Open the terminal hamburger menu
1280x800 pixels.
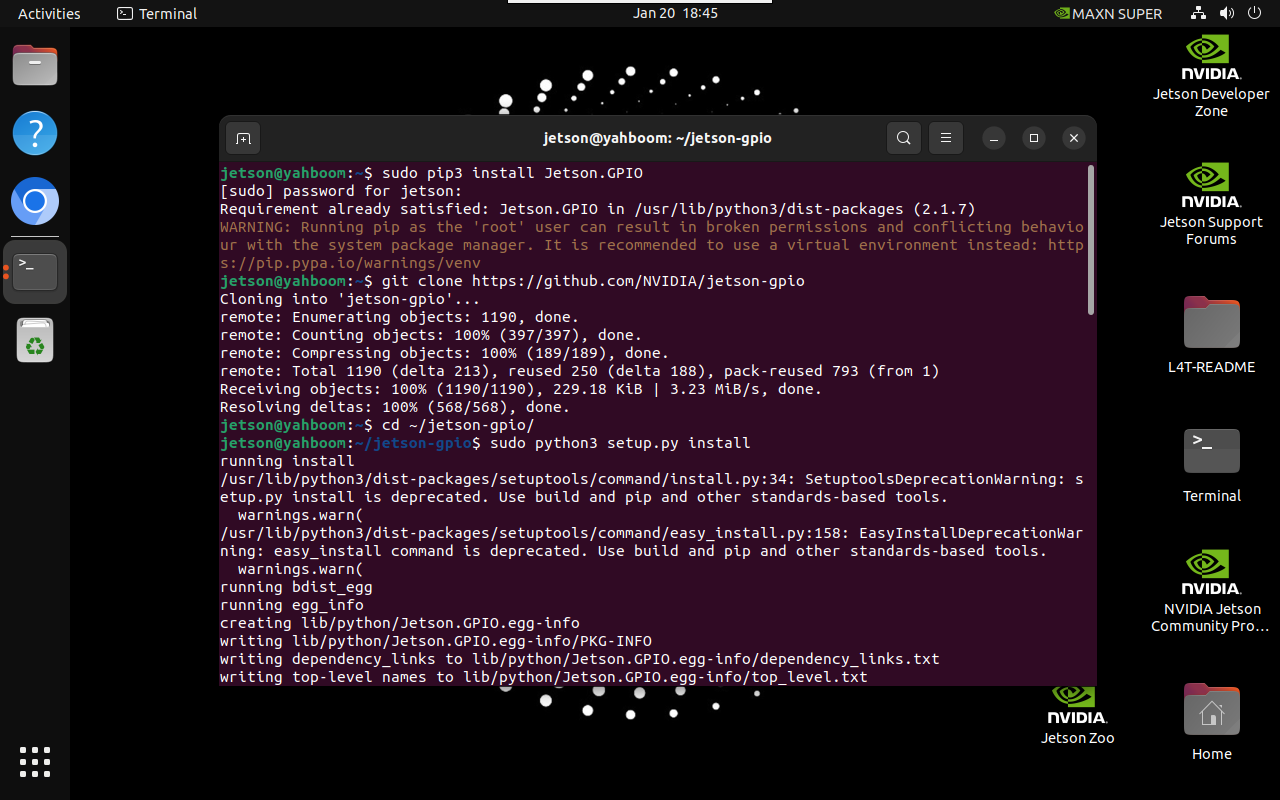(x=945, y=138)
